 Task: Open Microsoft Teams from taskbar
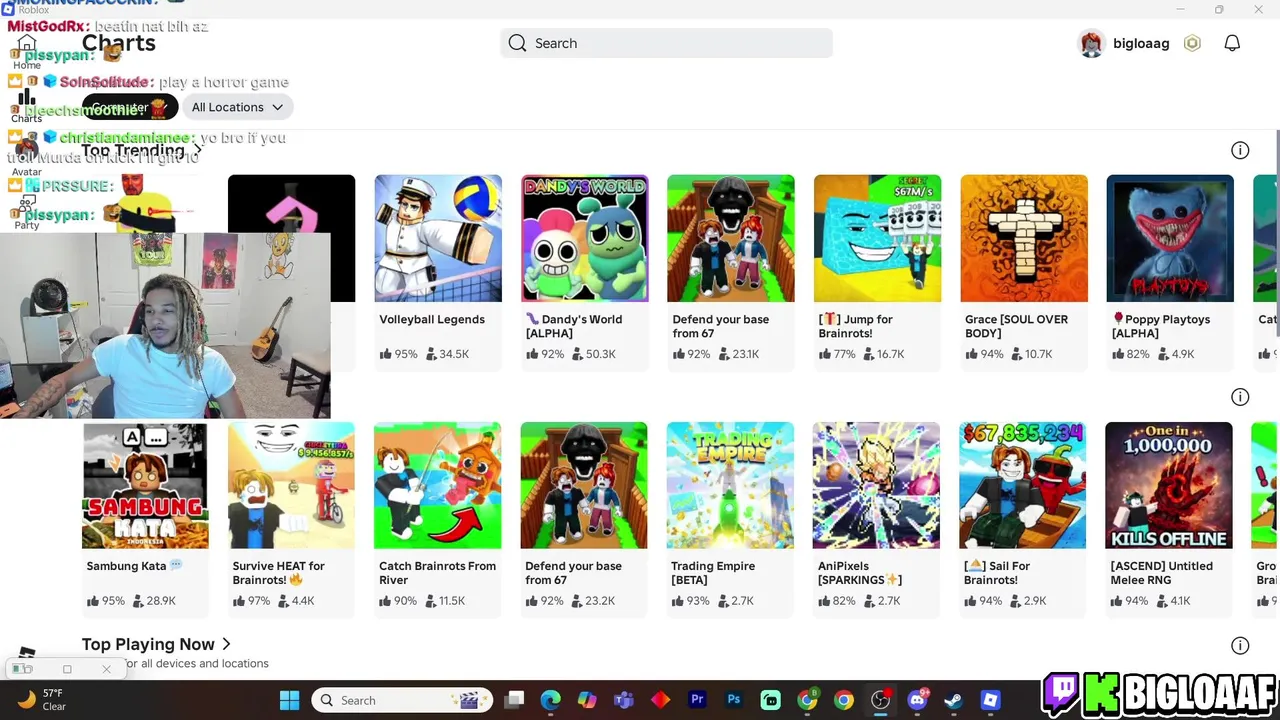coord(624,700)
